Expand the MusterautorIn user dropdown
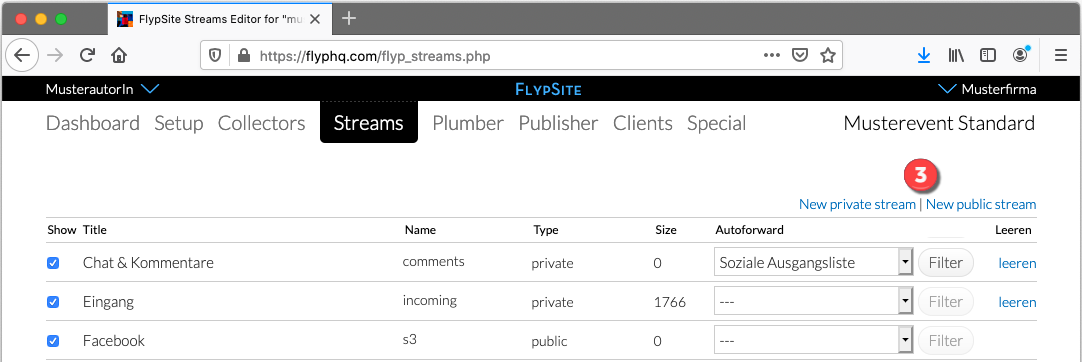1082x362 pixels. tap(103, 89)
